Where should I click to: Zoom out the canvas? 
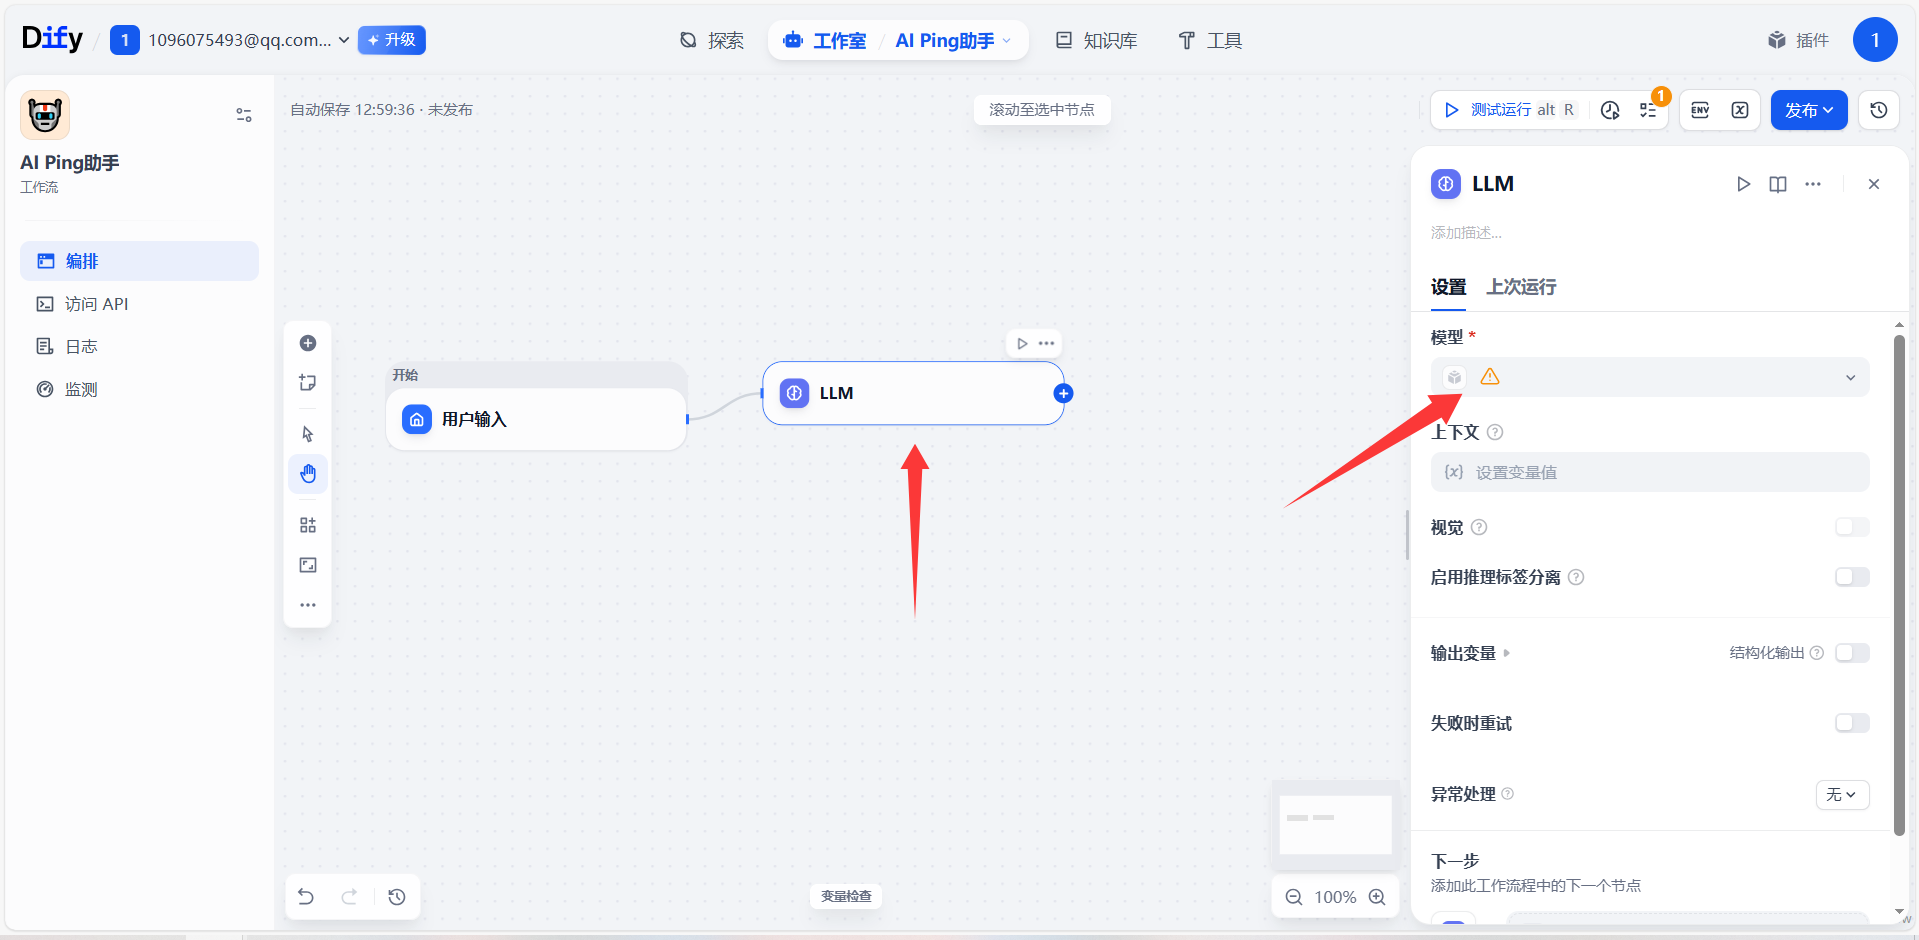coord(1294,897)
